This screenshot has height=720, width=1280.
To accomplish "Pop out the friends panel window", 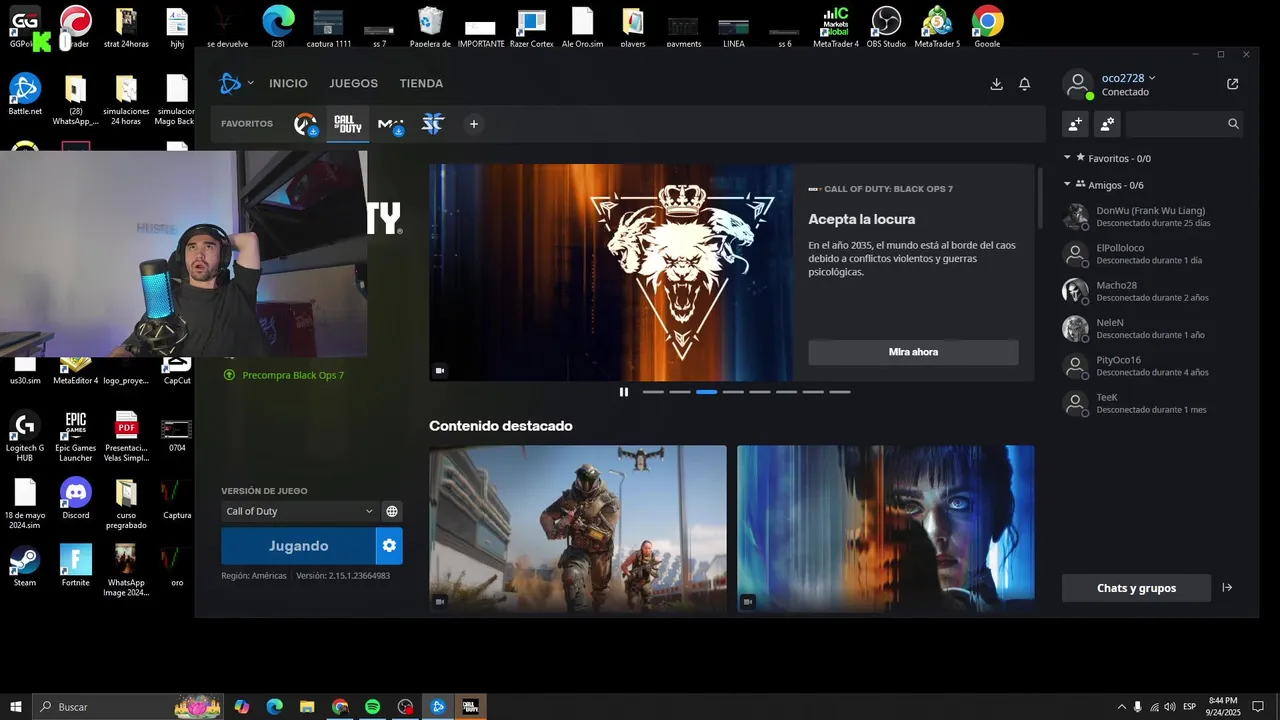I will pyautogui.click(x=1232, y=84).
